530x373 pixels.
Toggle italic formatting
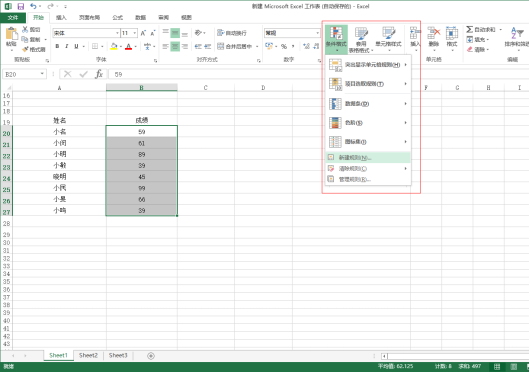(67, 46)
